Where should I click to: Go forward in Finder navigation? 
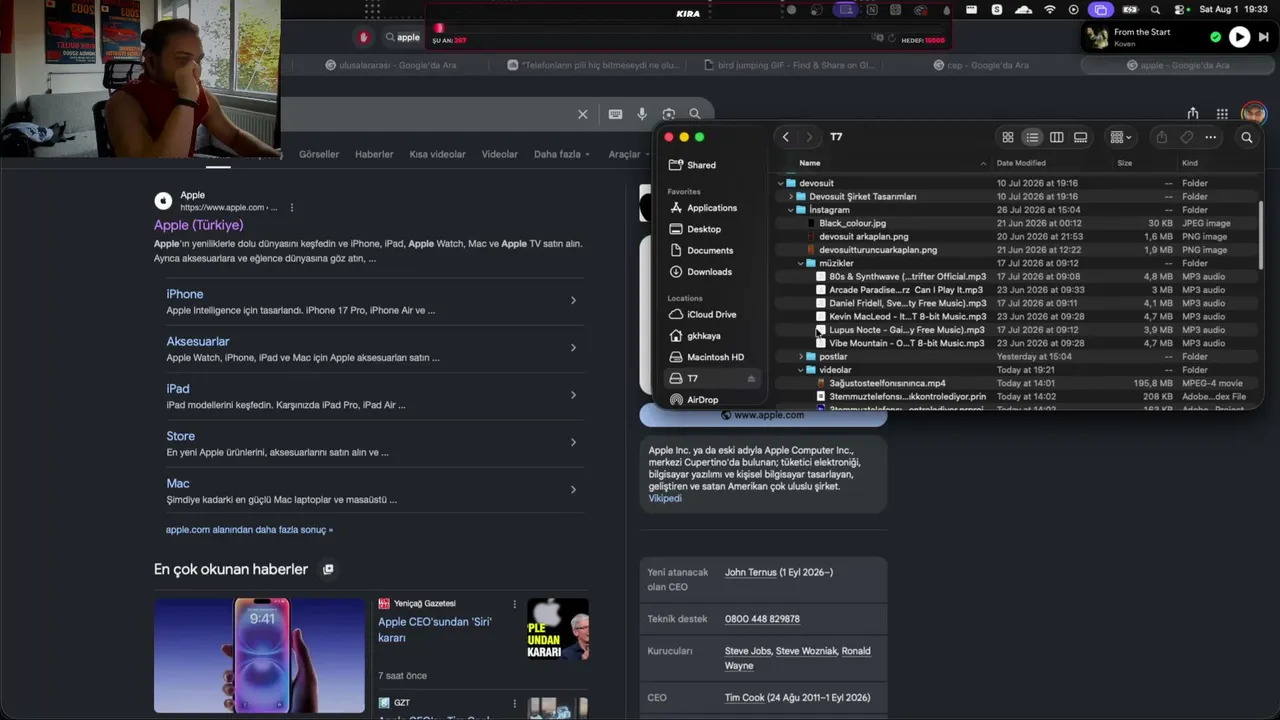(x=809, y=137)
